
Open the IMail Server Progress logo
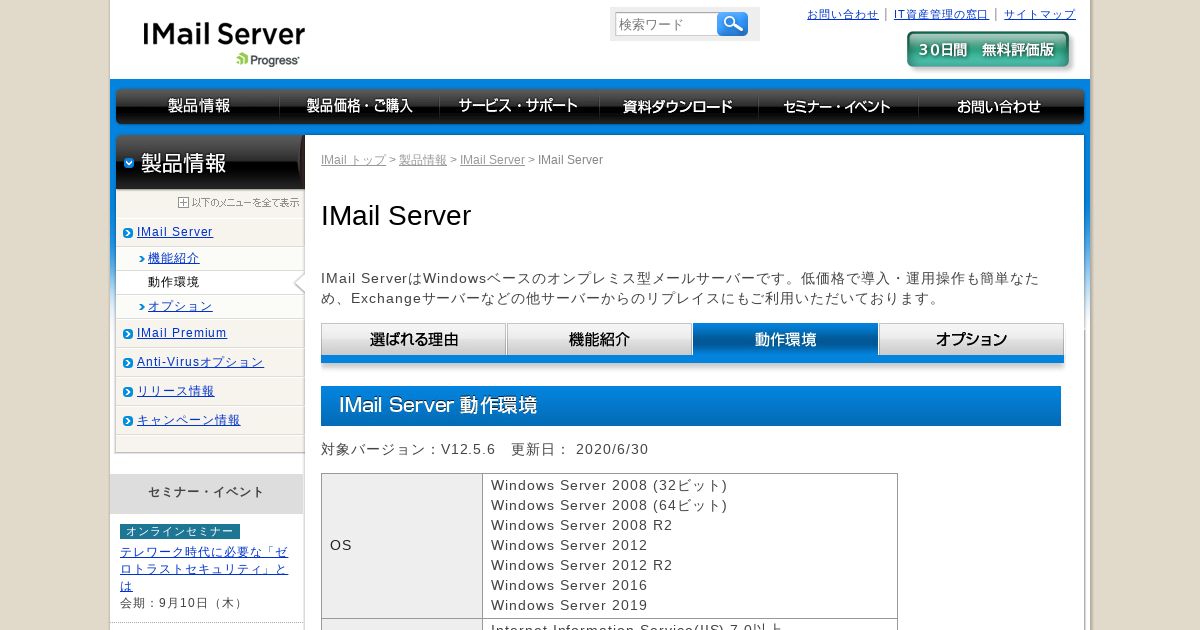(x=224, y=44)
